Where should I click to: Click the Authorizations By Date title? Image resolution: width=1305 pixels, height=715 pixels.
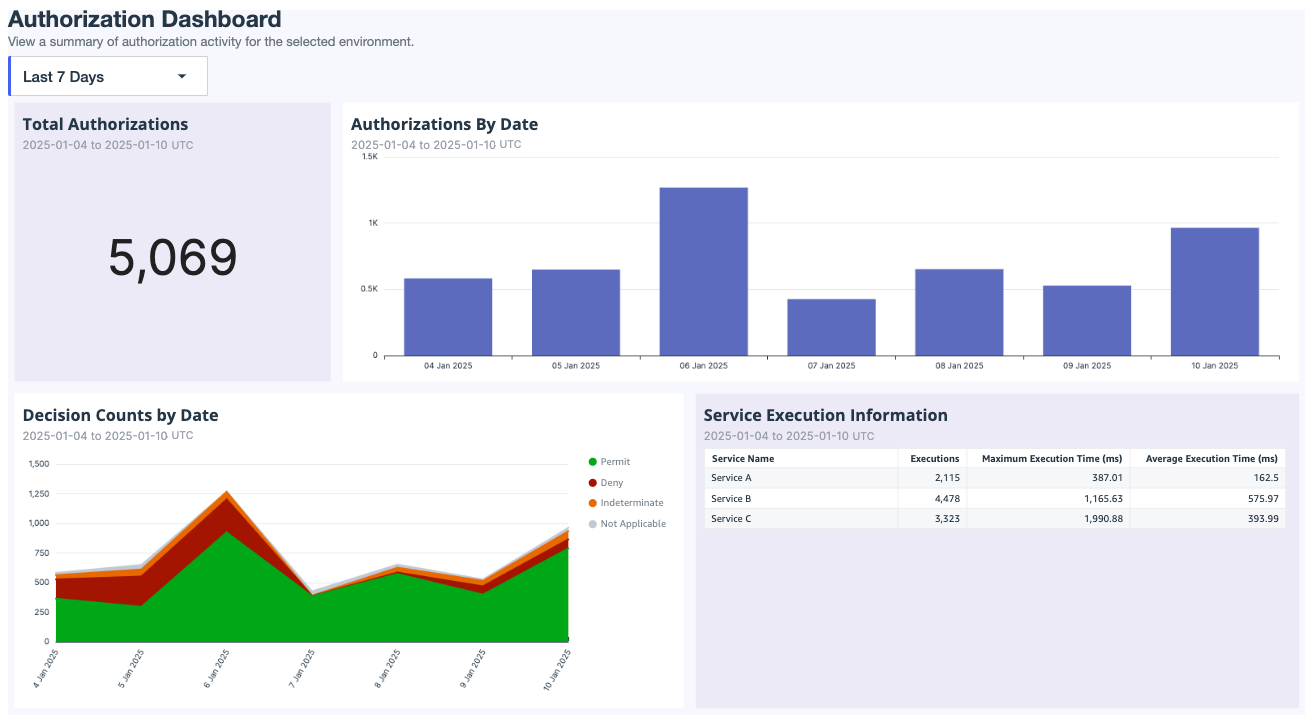point(444,125)
